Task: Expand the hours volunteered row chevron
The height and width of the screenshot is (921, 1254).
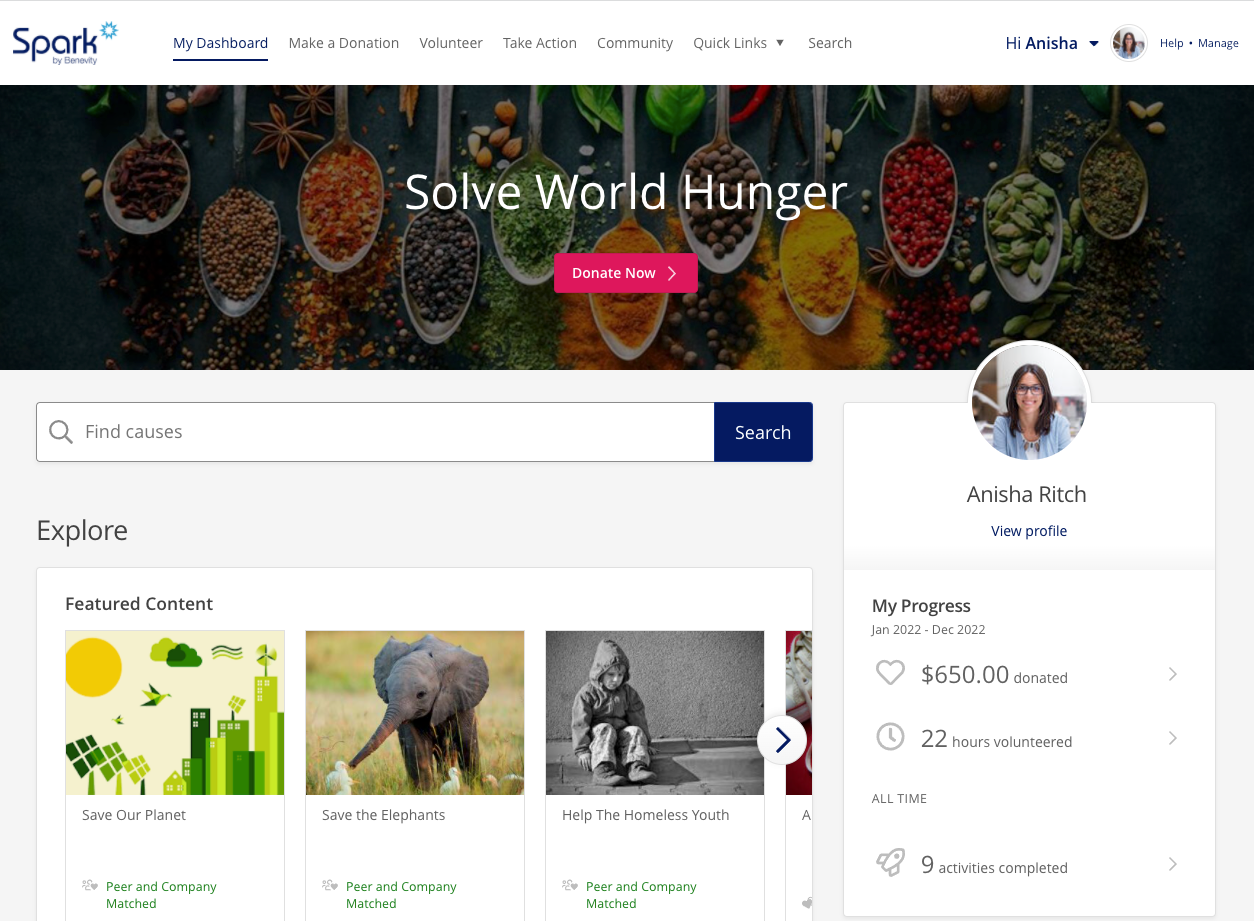Action: pos(1173,738)
